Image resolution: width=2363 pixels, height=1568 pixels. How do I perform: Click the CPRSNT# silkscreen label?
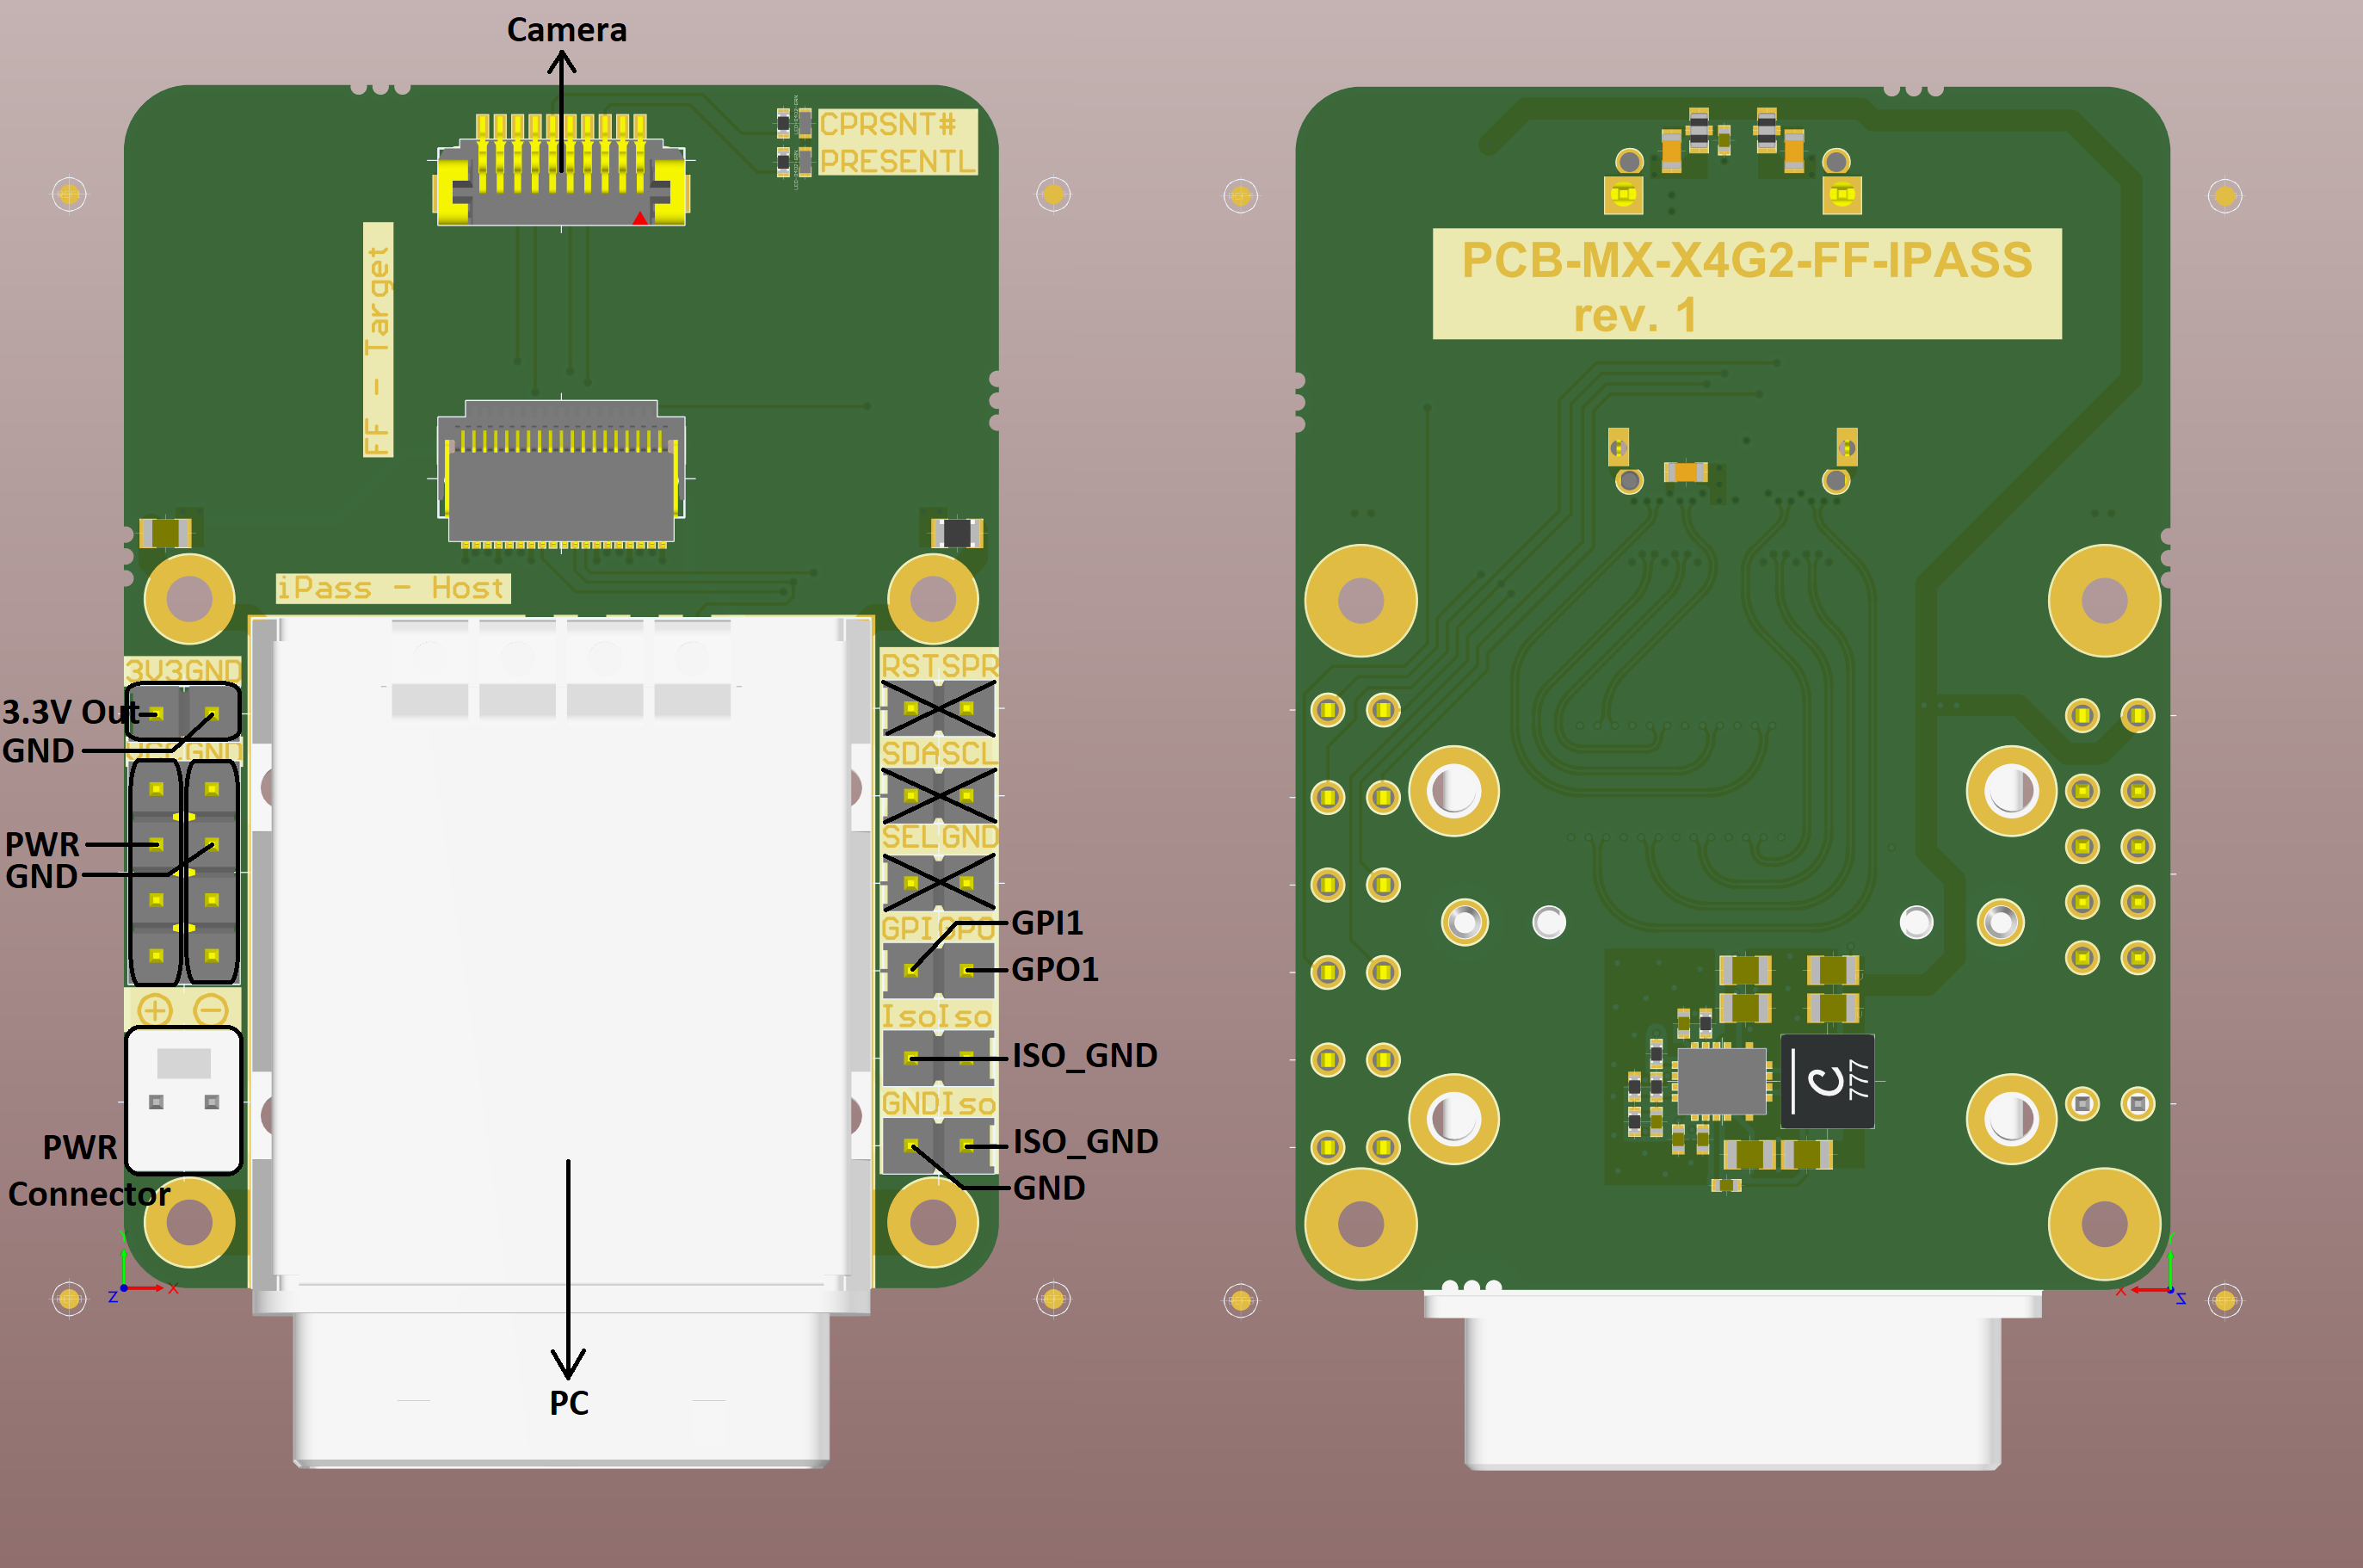tap(888, 125)
